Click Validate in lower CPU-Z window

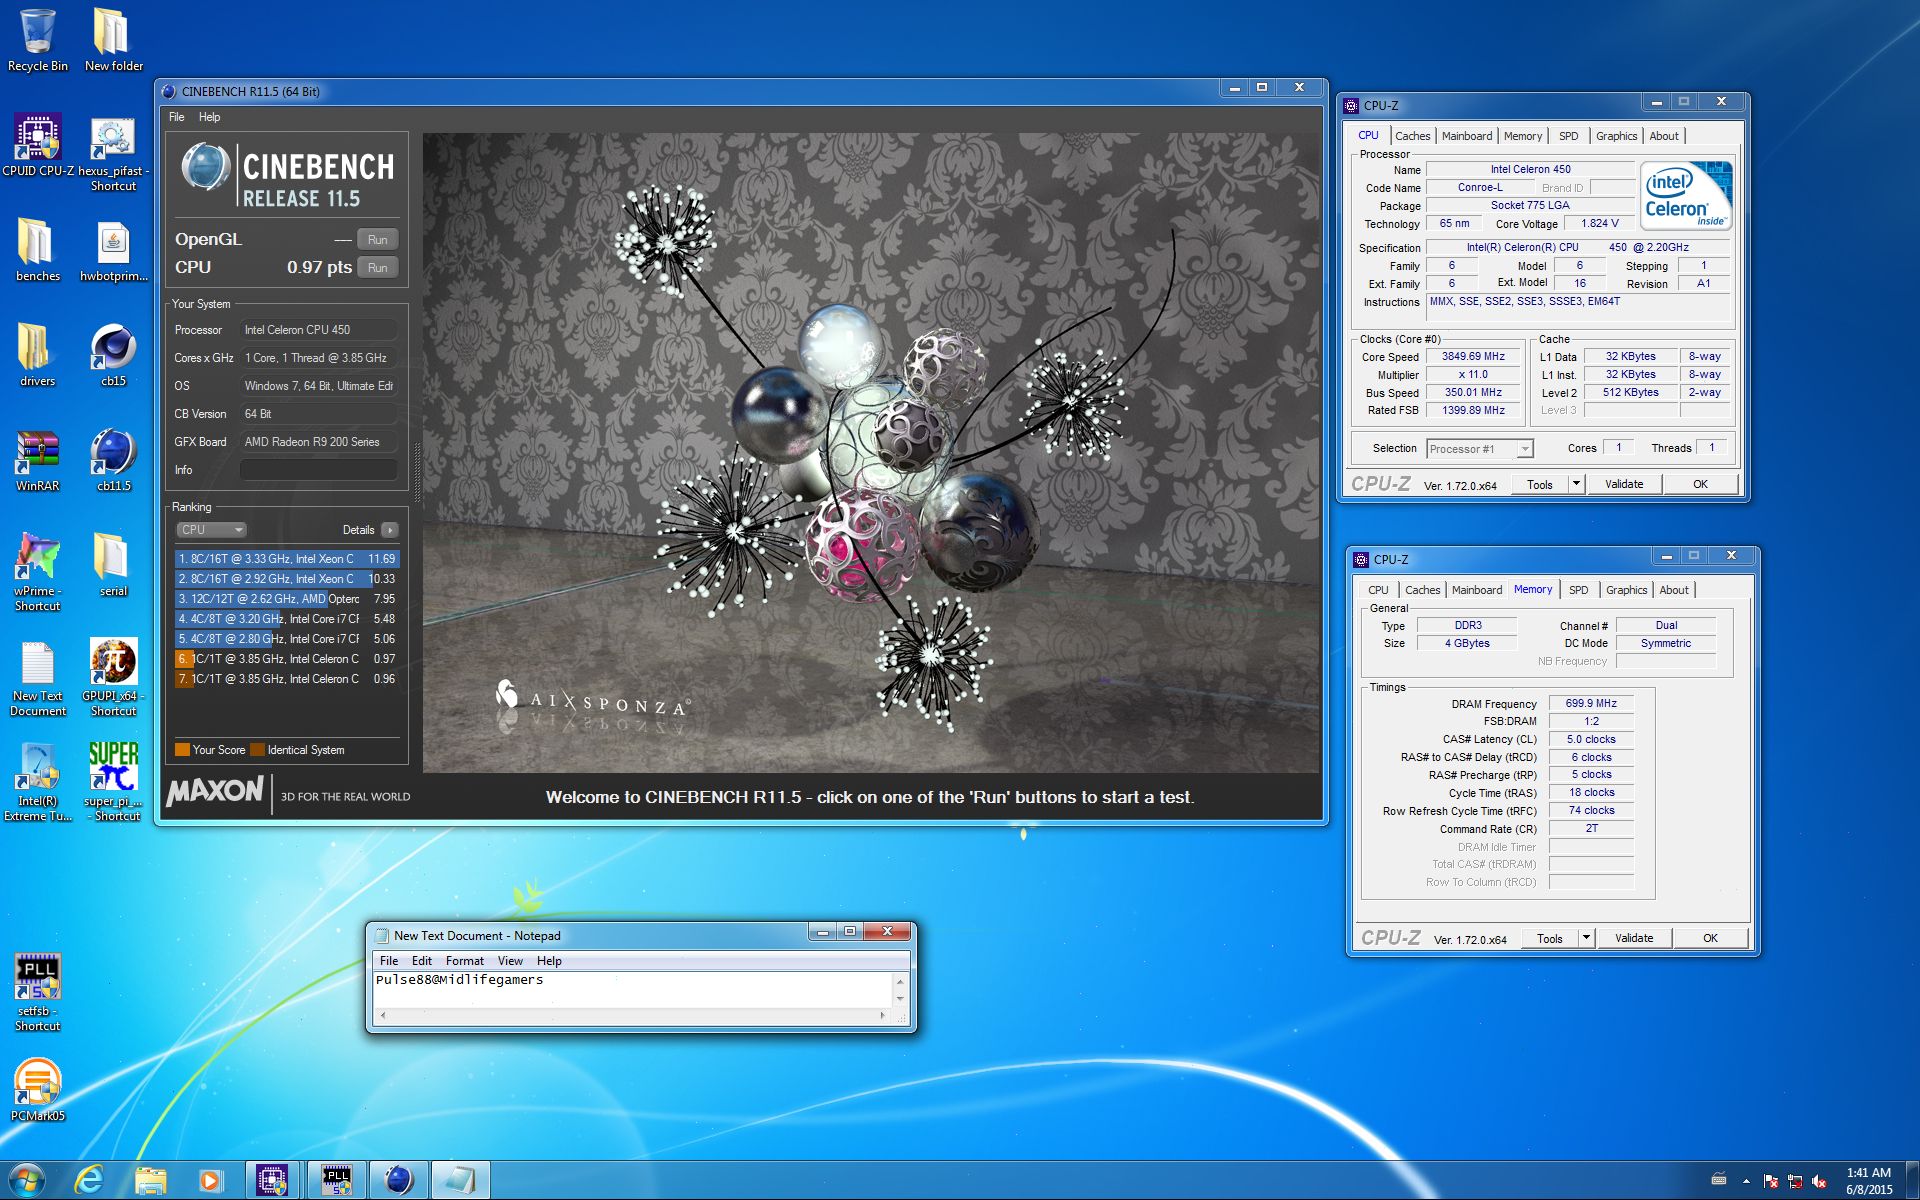coord(1634,938)
